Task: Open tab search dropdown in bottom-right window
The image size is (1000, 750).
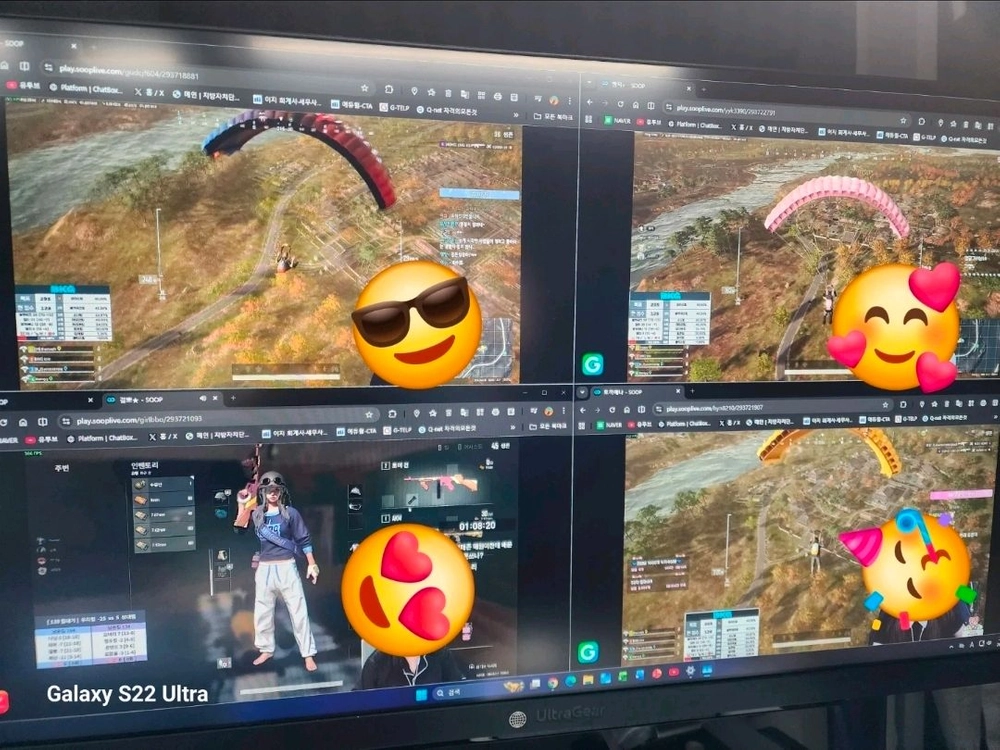Action: tap(582, 393)
